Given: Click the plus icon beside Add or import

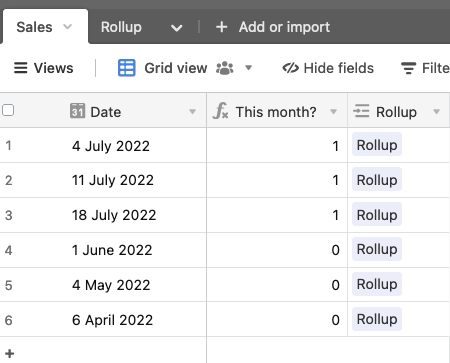Looking at the screenshot, I should [222, 27].
